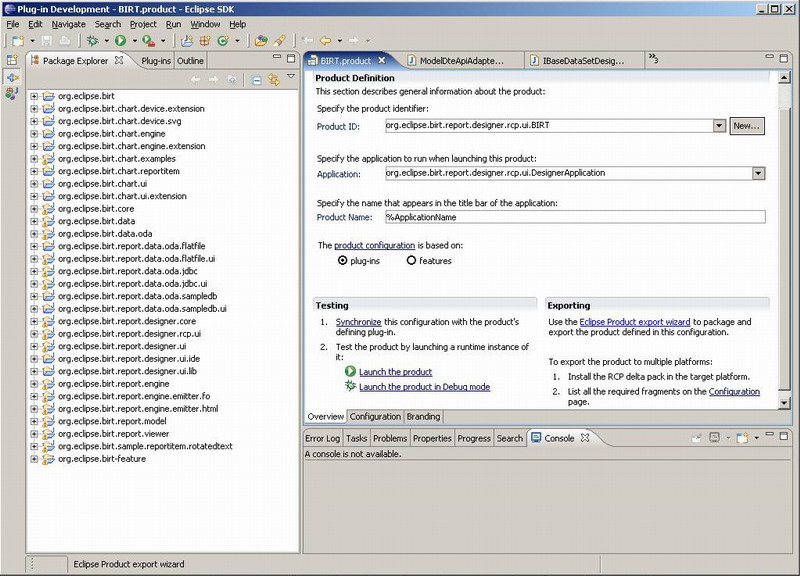Click green Launch the product icon

[350, 371]
